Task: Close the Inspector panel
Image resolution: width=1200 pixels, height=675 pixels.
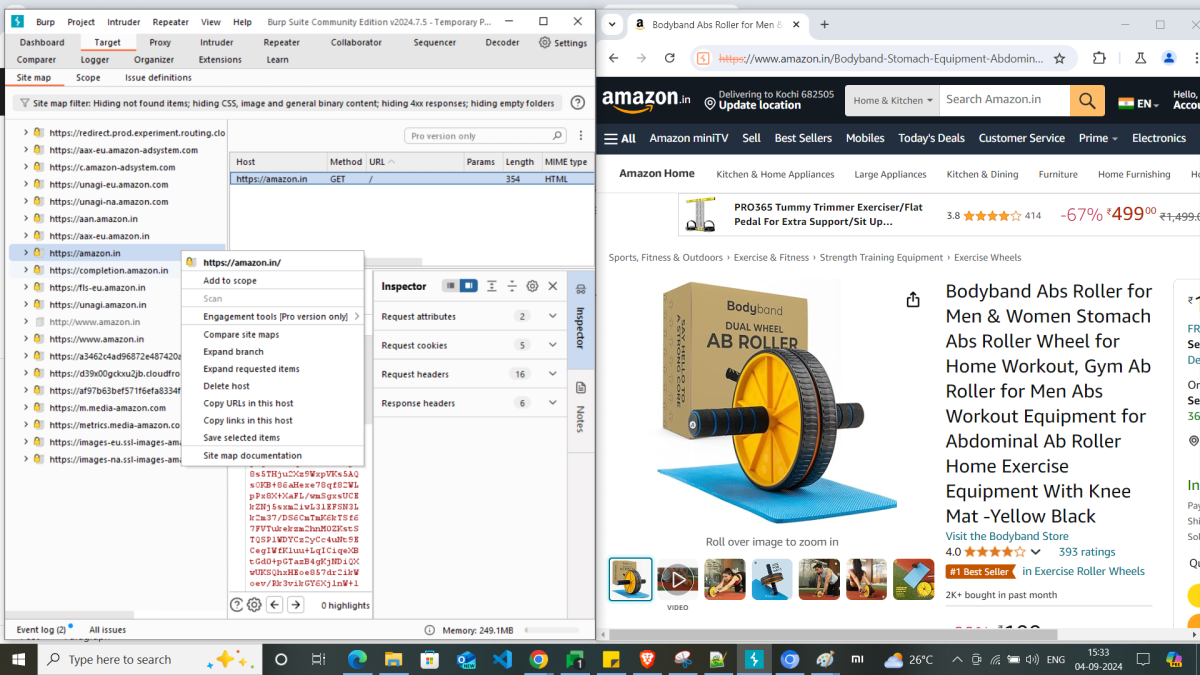Action: pyautogui.click(x=553, y=286)
